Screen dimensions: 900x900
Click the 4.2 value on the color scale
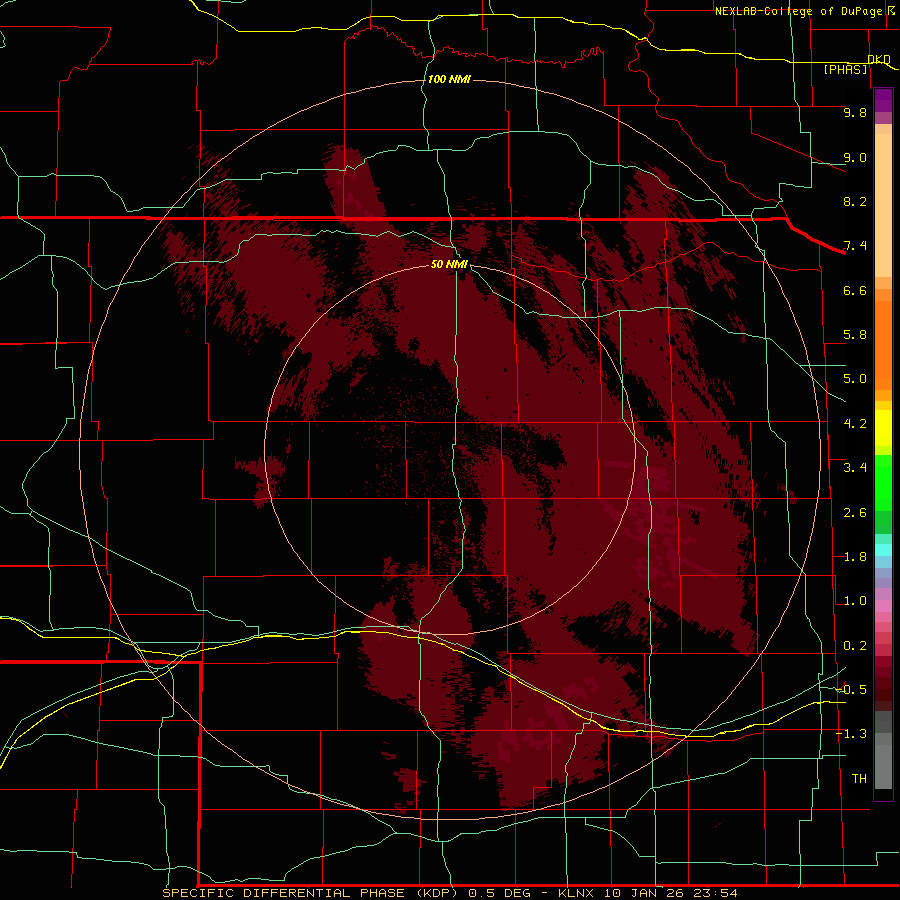pos(855,424)
